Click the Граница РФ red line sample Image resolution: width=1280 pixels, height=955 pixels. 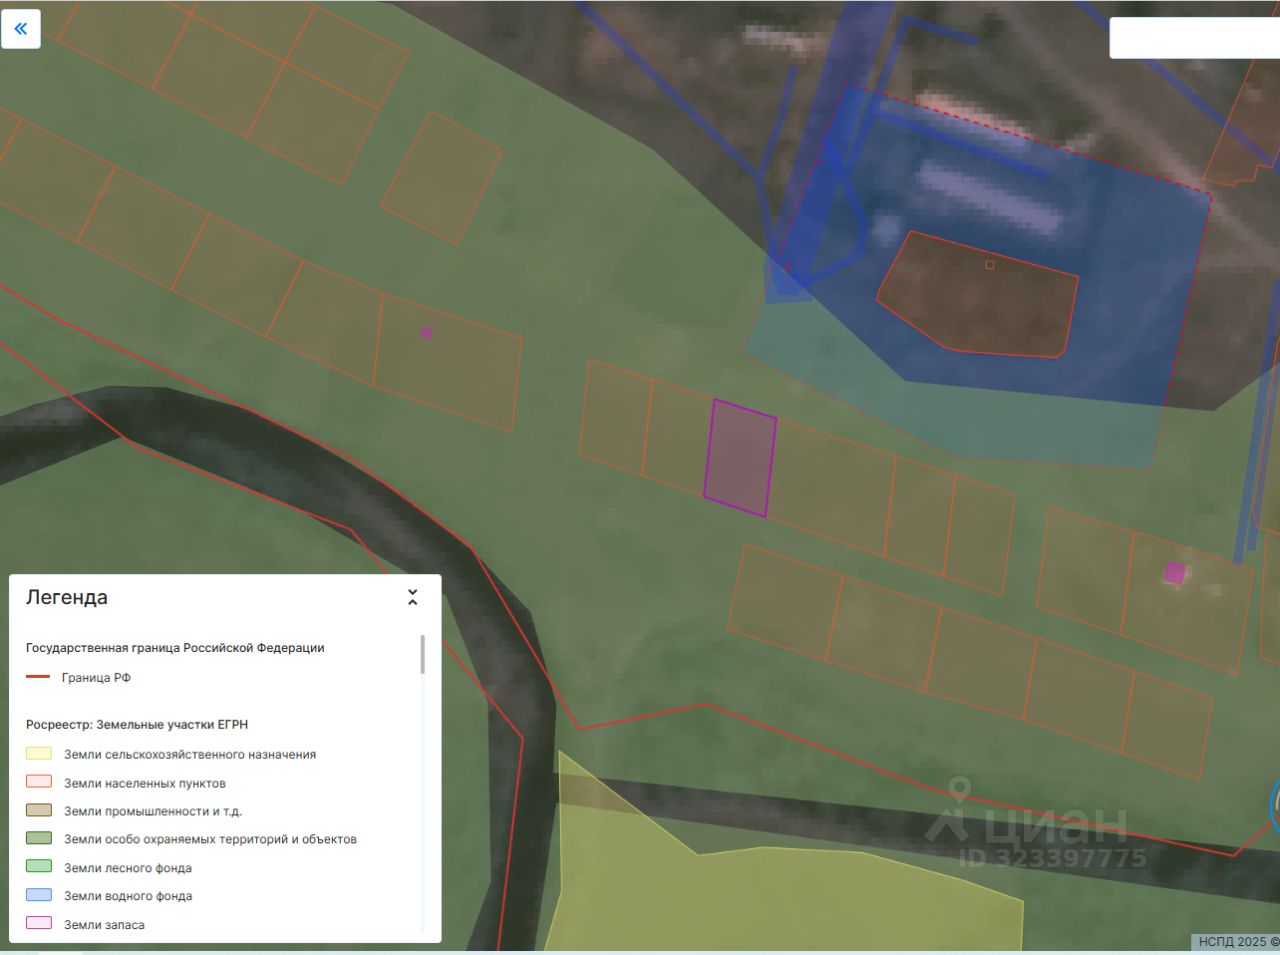(38, 677)
